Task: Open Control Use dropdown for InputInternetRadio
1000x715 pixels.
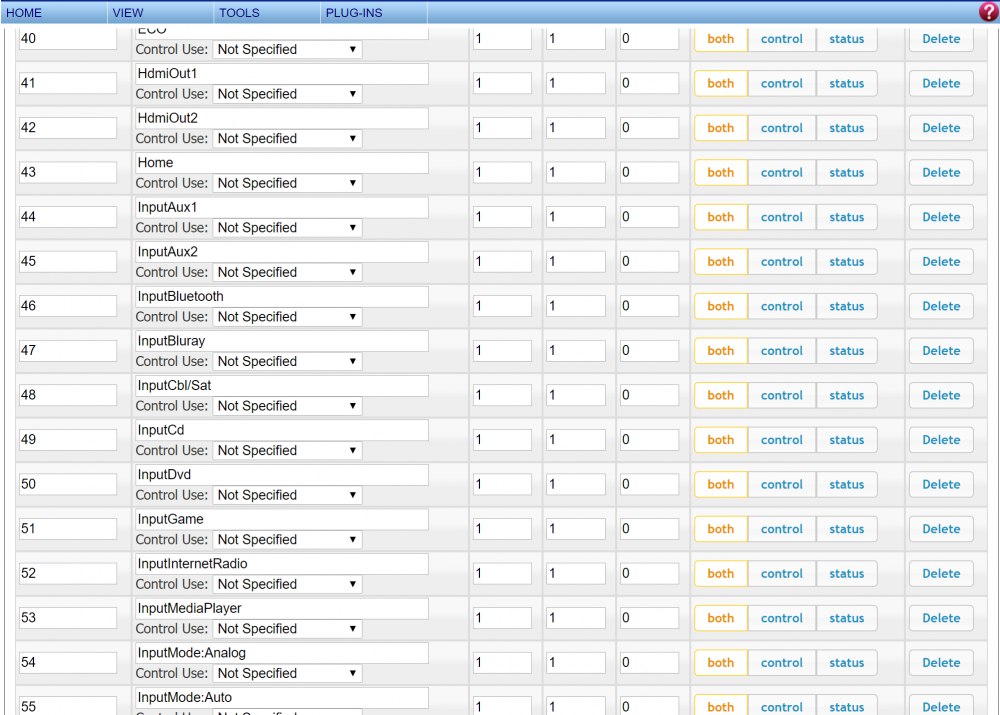Action: pos(287,585)
